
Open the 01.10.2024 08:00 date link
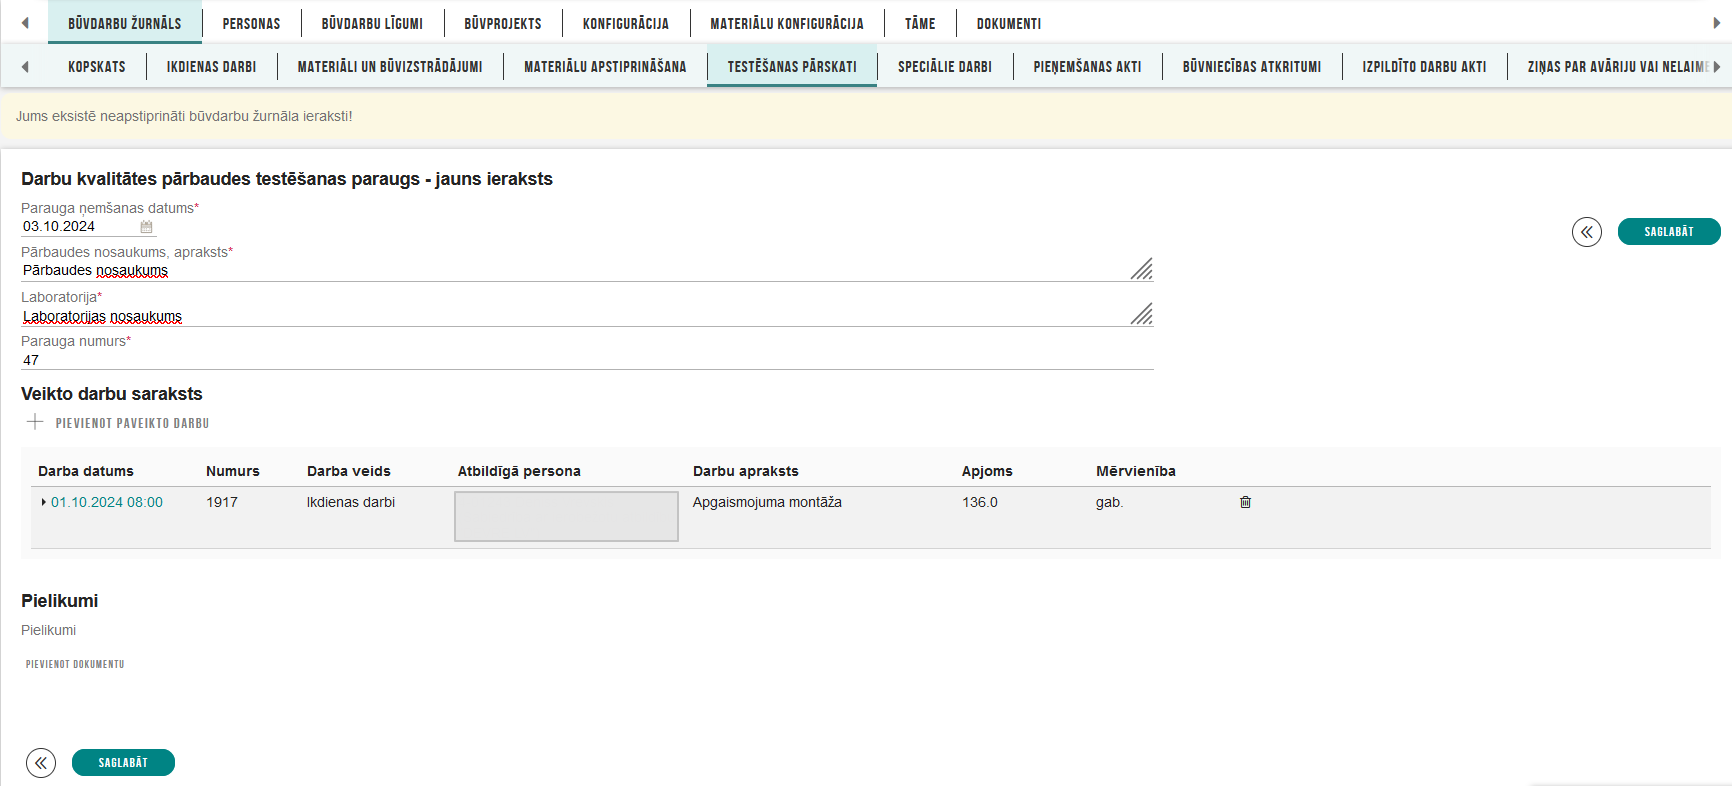(x=107, y=502)
